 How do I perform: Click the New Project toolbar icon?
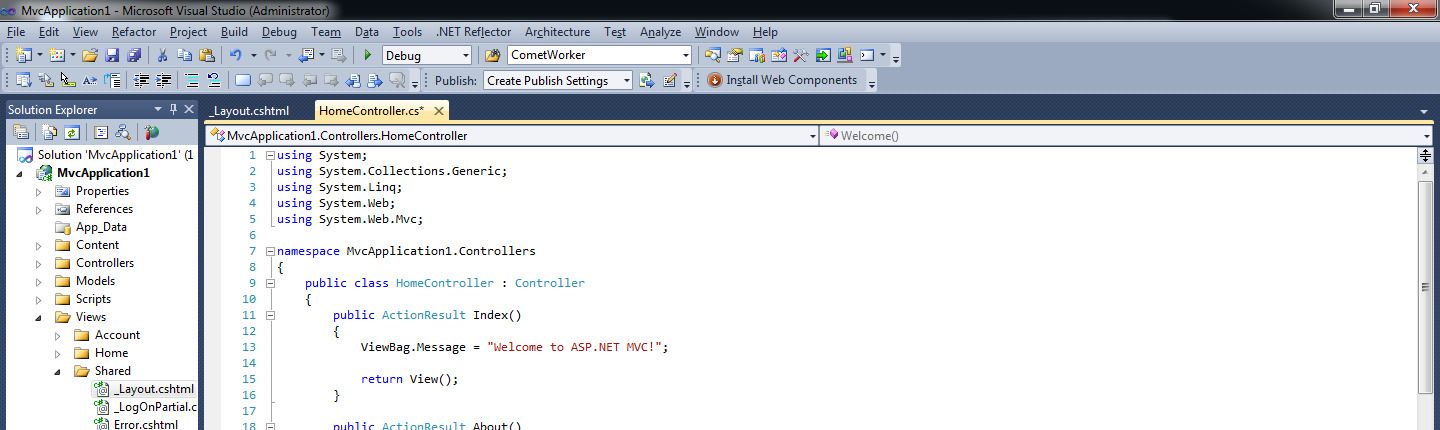(24, 55)
